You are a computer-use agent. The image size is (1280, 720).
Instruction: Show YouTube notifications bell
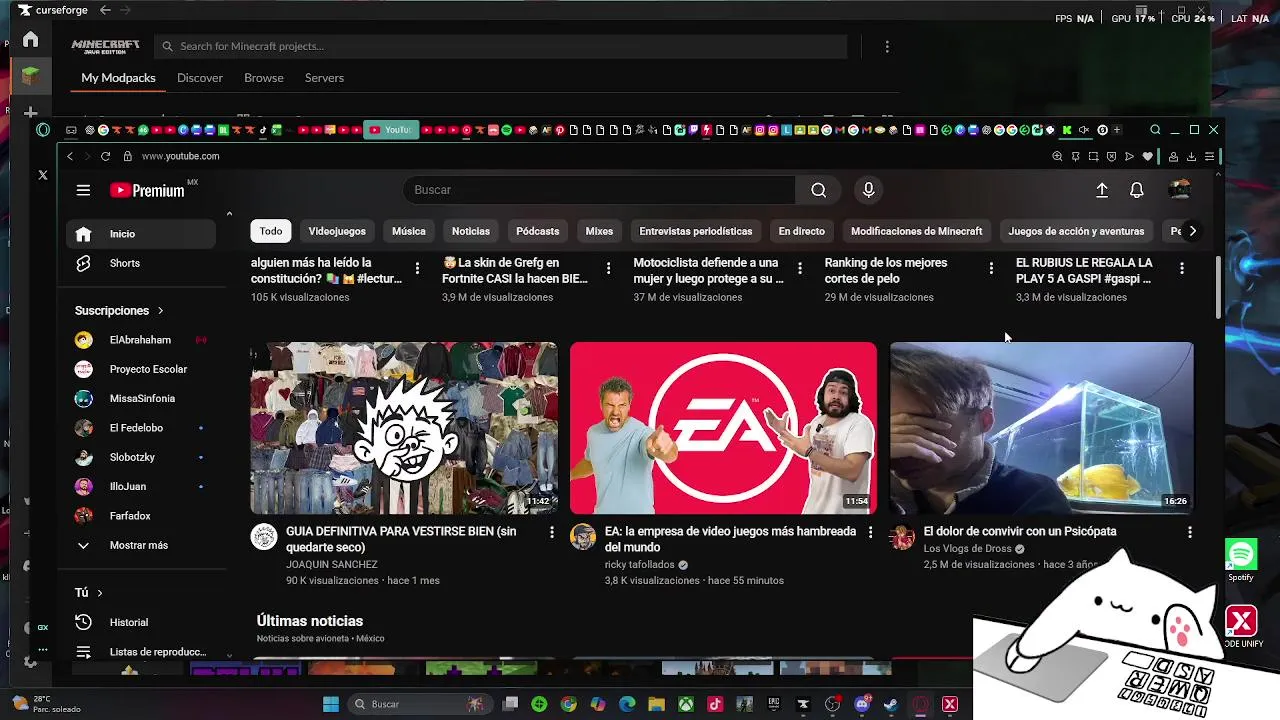pyautogui.click(x=1137, y=190)
